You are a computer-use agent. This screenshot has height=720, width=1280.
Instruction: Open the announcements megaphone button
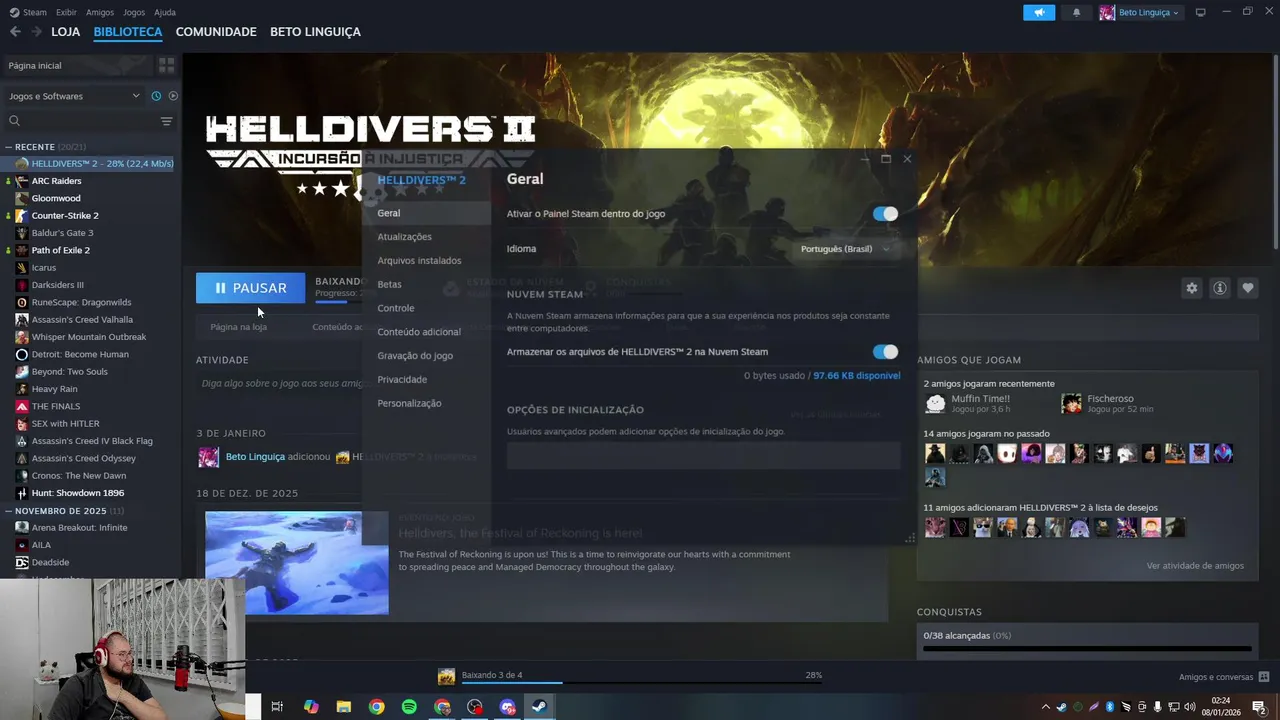pos(1039,12)
